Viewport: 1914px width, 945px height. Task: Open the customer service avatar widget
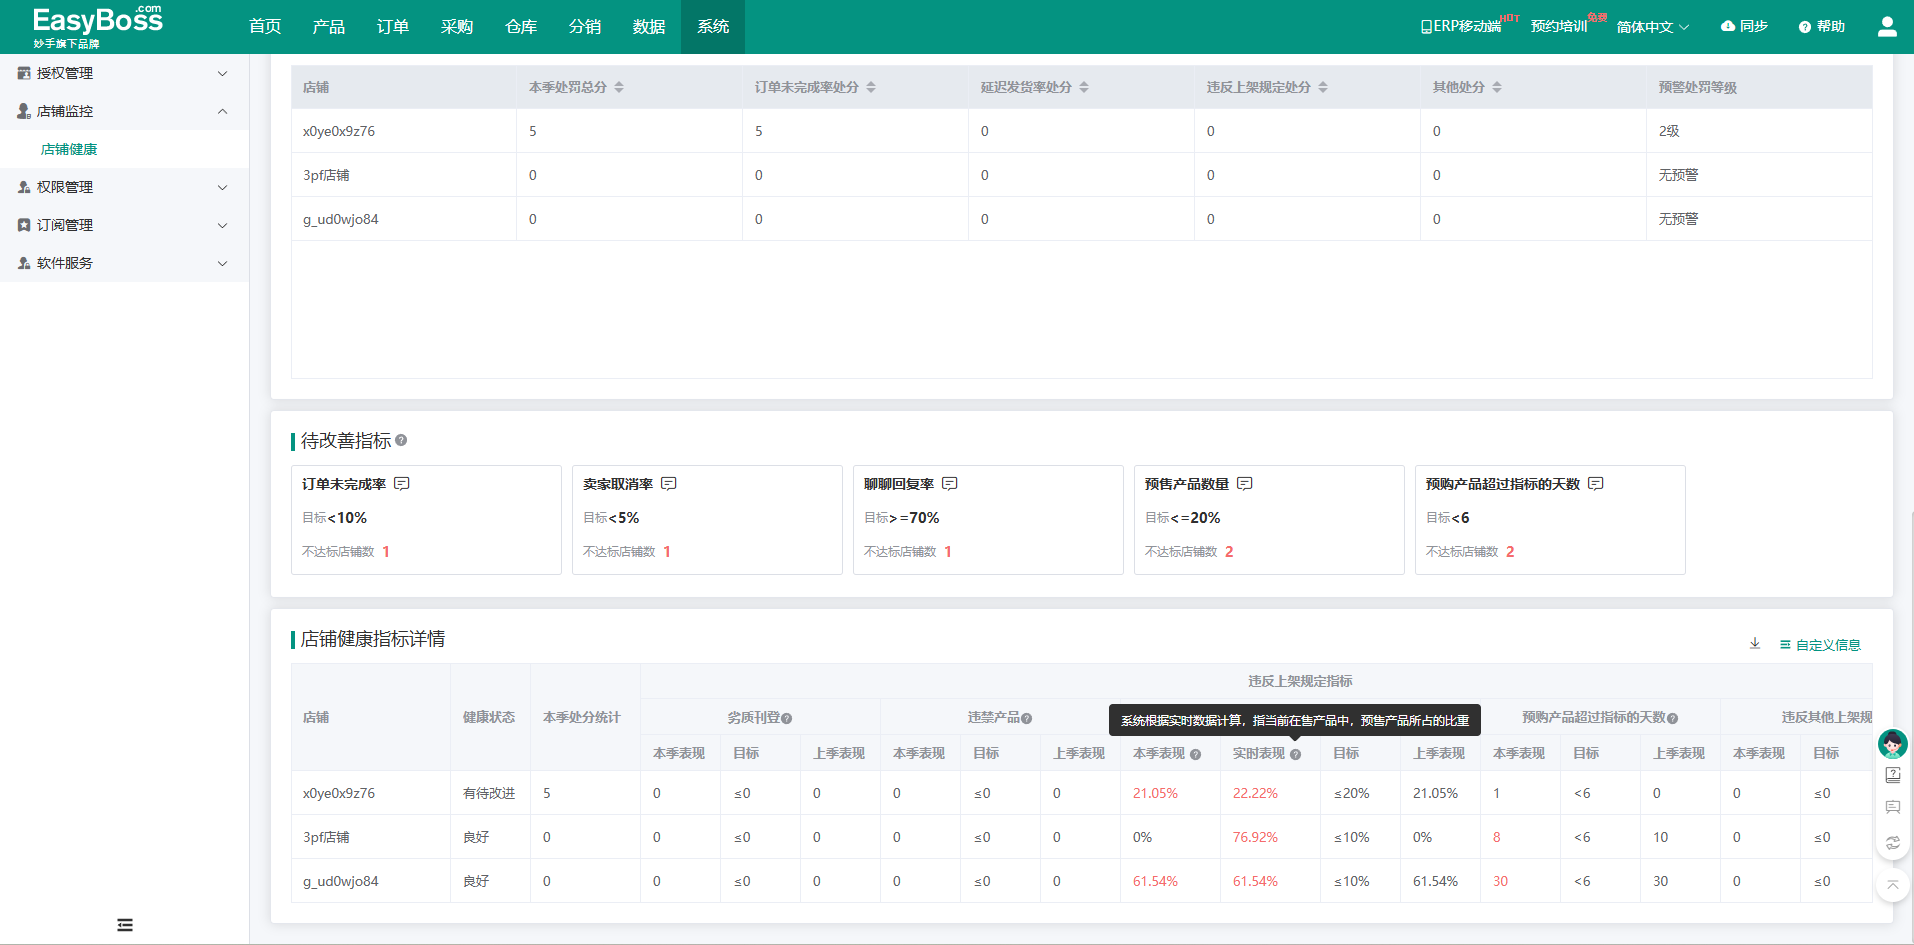point(1893,744)
